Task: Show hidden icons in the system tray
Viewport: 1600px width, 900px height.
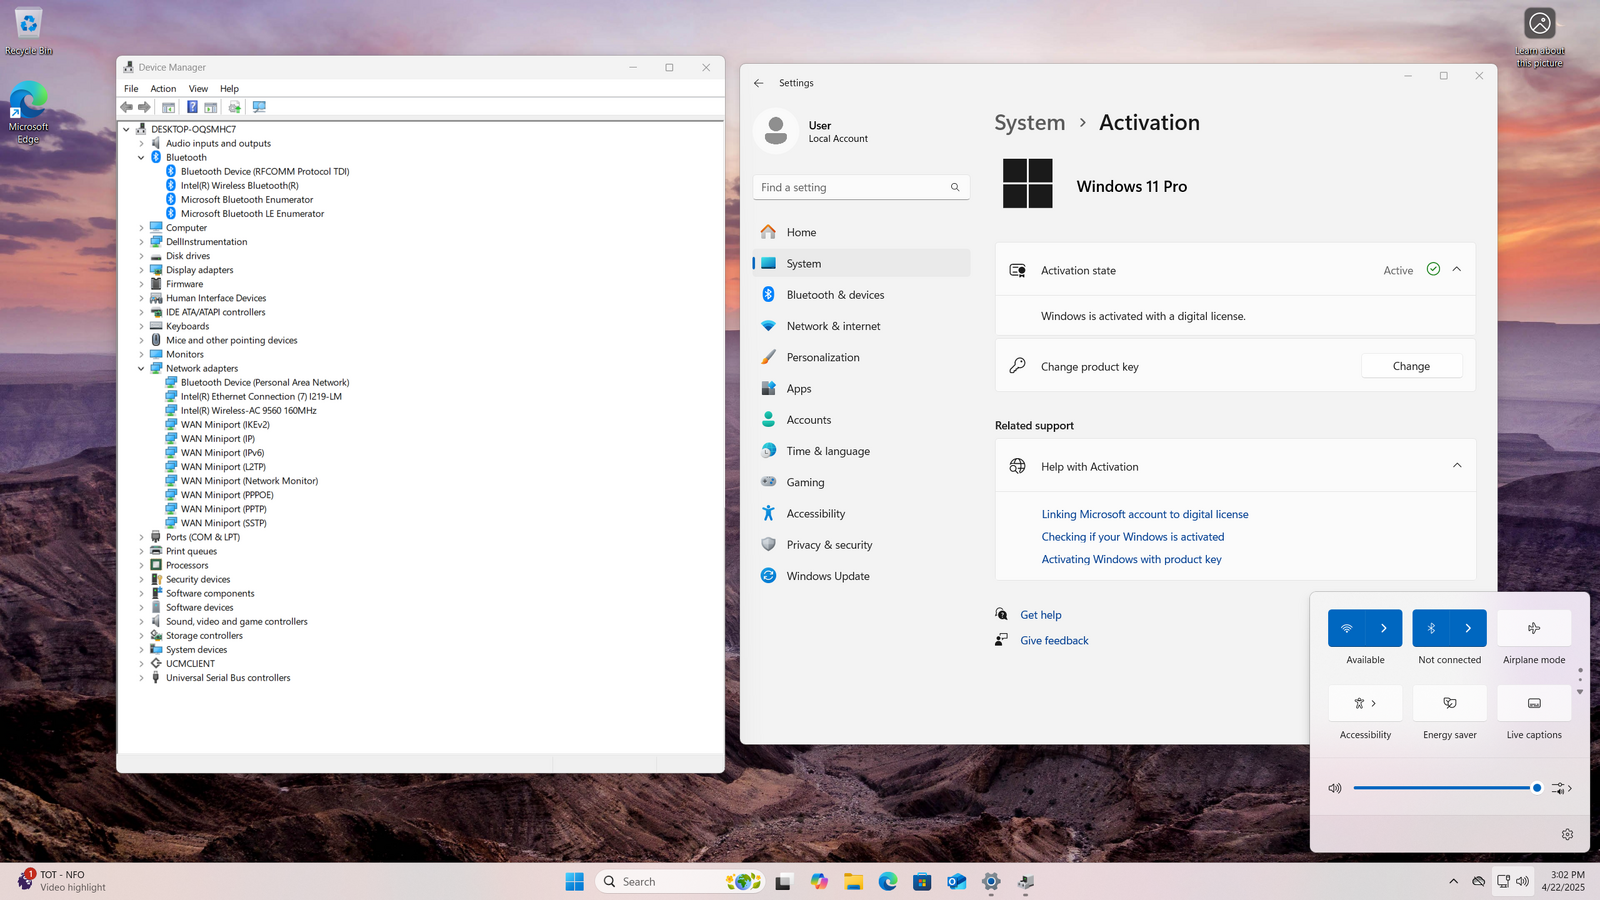Action: (x=1453, y=881)
